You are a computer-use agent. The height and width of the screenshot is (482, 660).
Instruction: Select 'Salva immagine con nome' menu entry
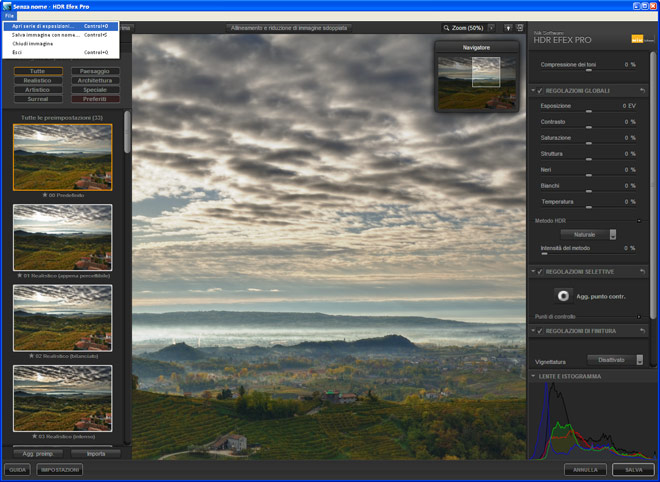(60, 35)
